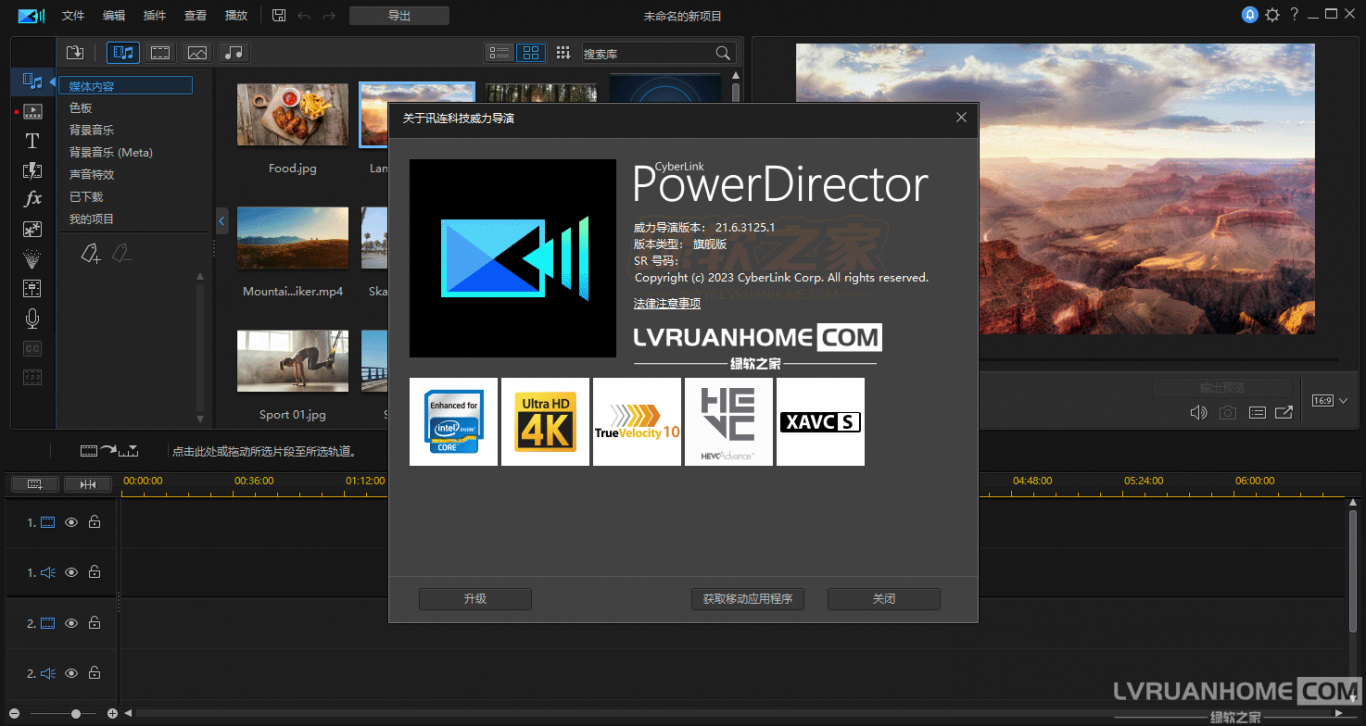Click the preview volume speaker icon
Screen dimensions: 1366x726
[x=1198, y=412]
